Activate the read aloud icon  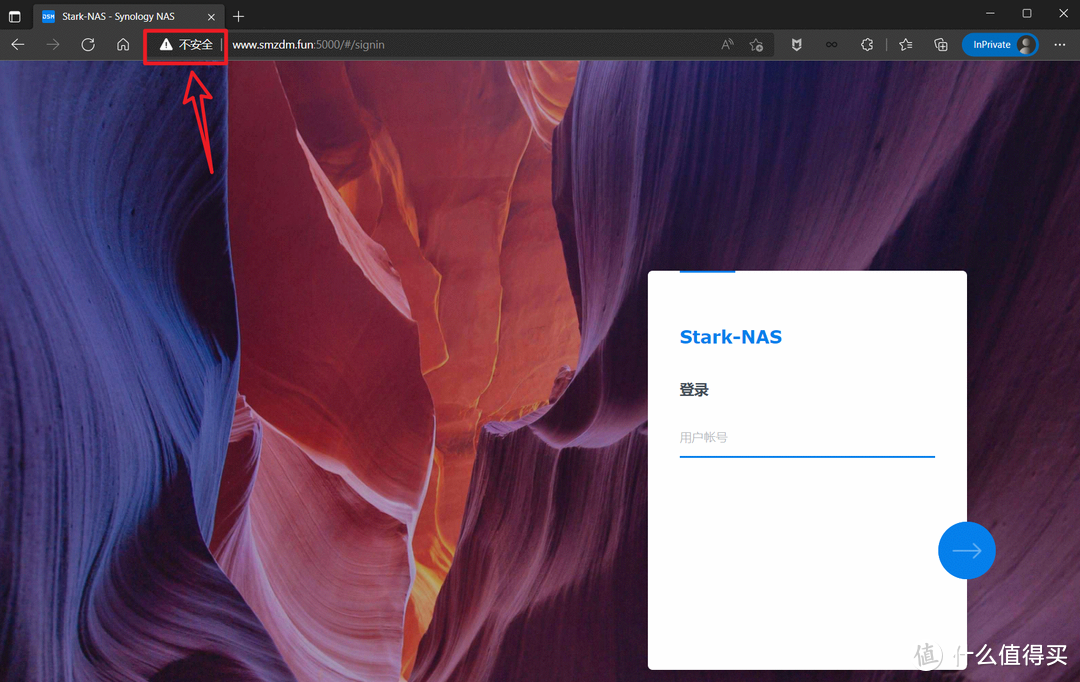click(x=727, y=45)
